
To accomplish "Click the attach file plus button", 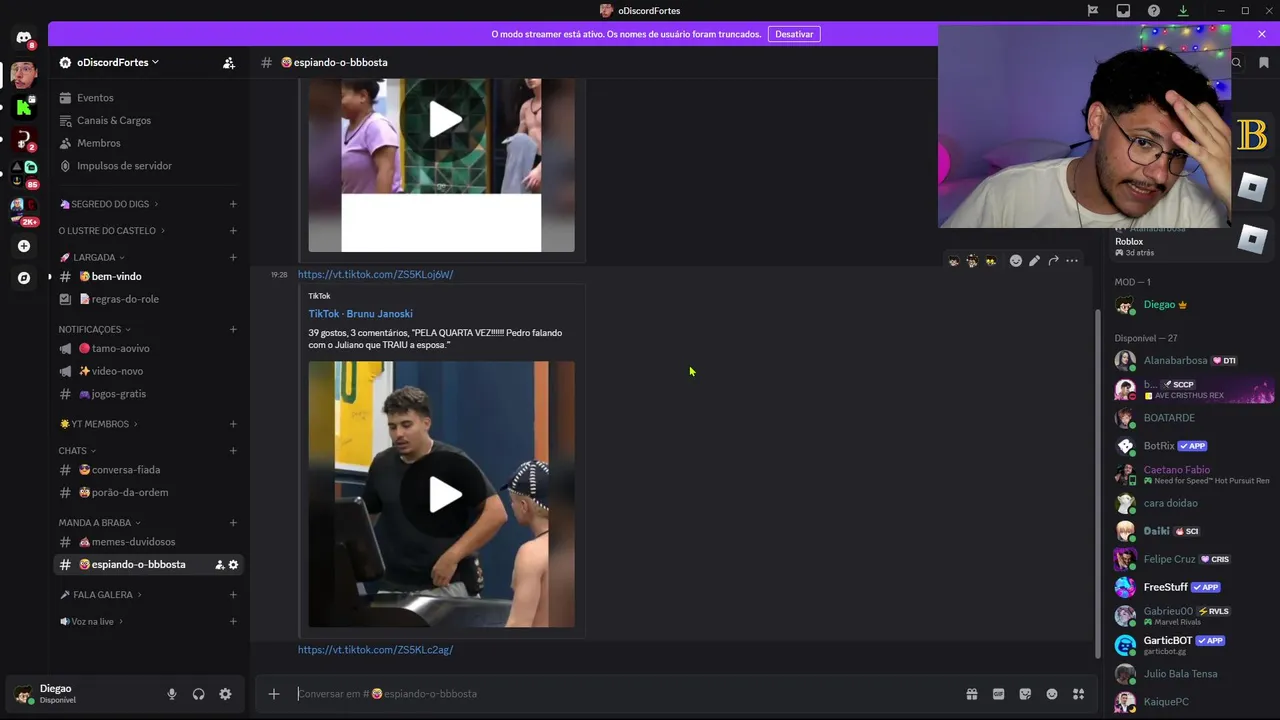I will 273,694.
